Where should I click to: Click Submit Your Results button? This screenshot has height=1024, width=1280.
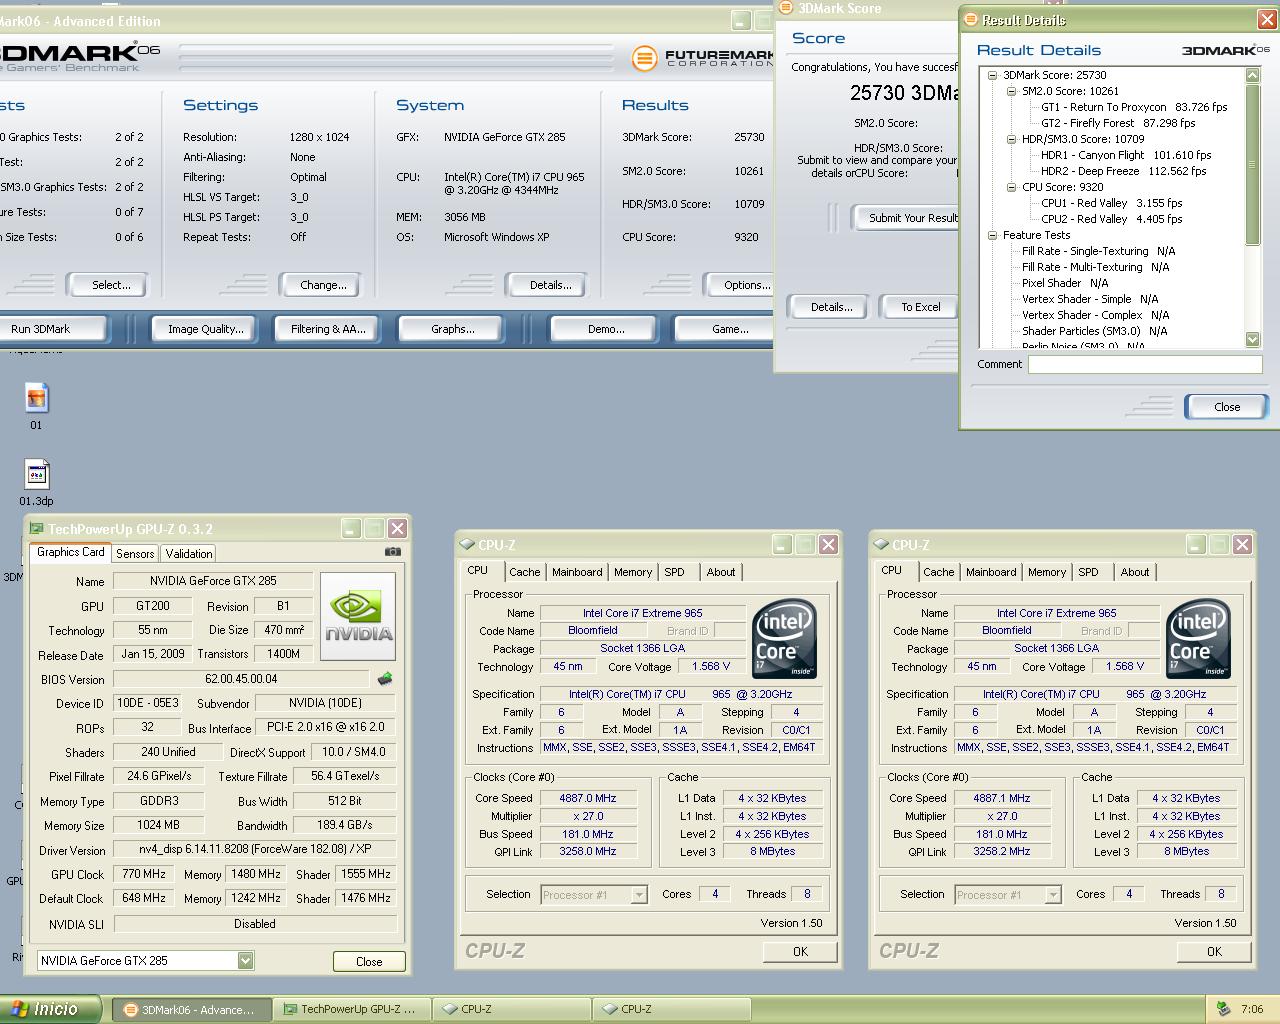905,217
